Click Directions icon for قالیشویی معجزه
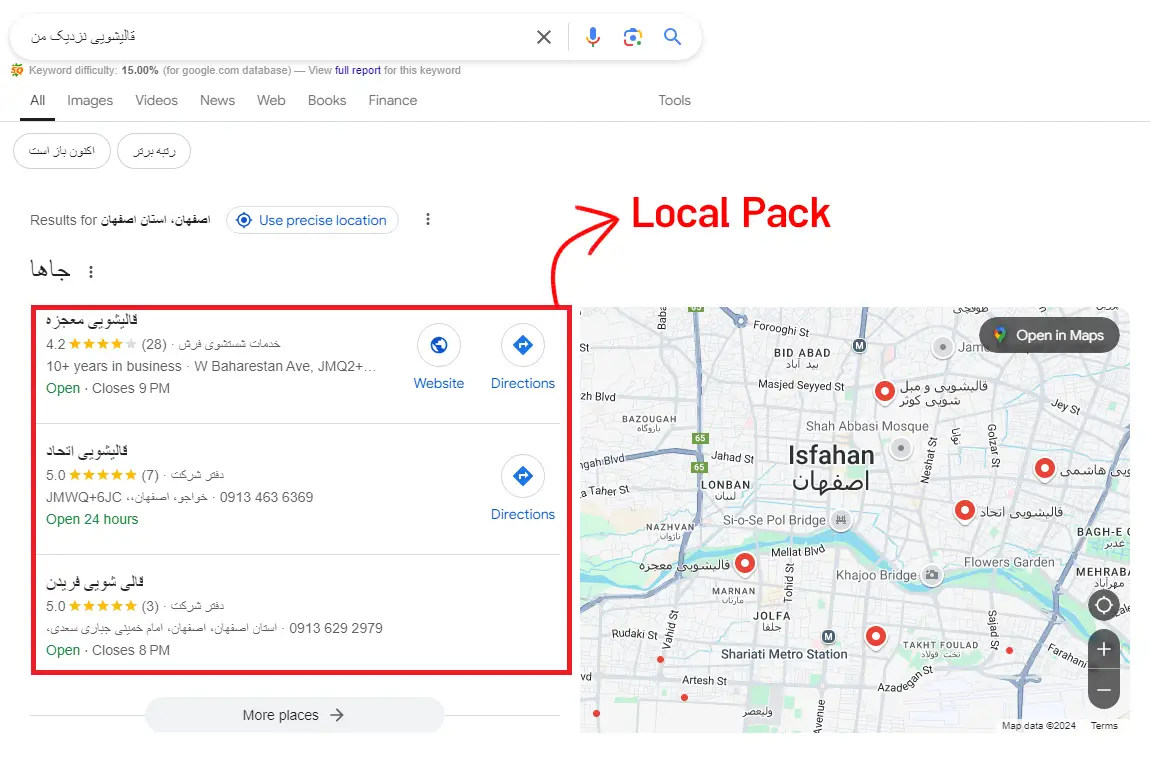Viewport: 1150px width, 757px height. coord(523,345)
